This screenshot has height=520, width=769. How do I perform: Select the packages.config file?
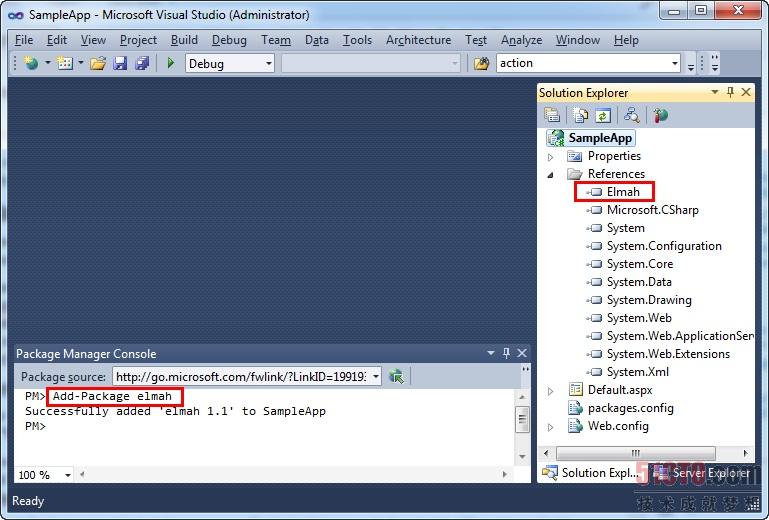pyautogui.click(x=631, y=408)
